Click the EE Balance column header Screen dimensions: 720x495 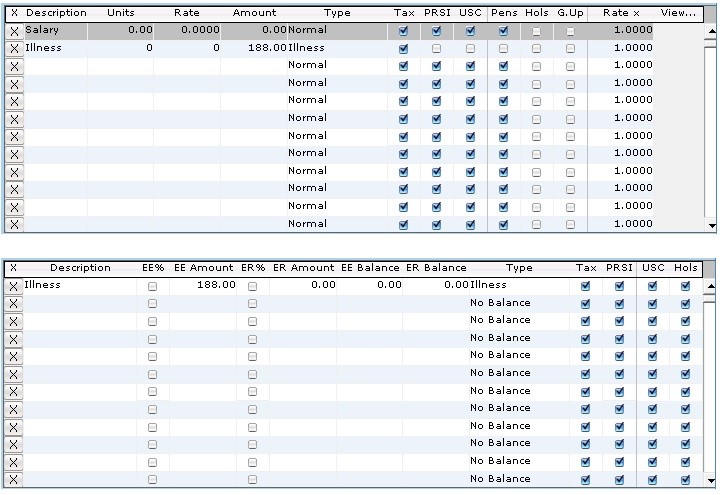pos(370,268)
